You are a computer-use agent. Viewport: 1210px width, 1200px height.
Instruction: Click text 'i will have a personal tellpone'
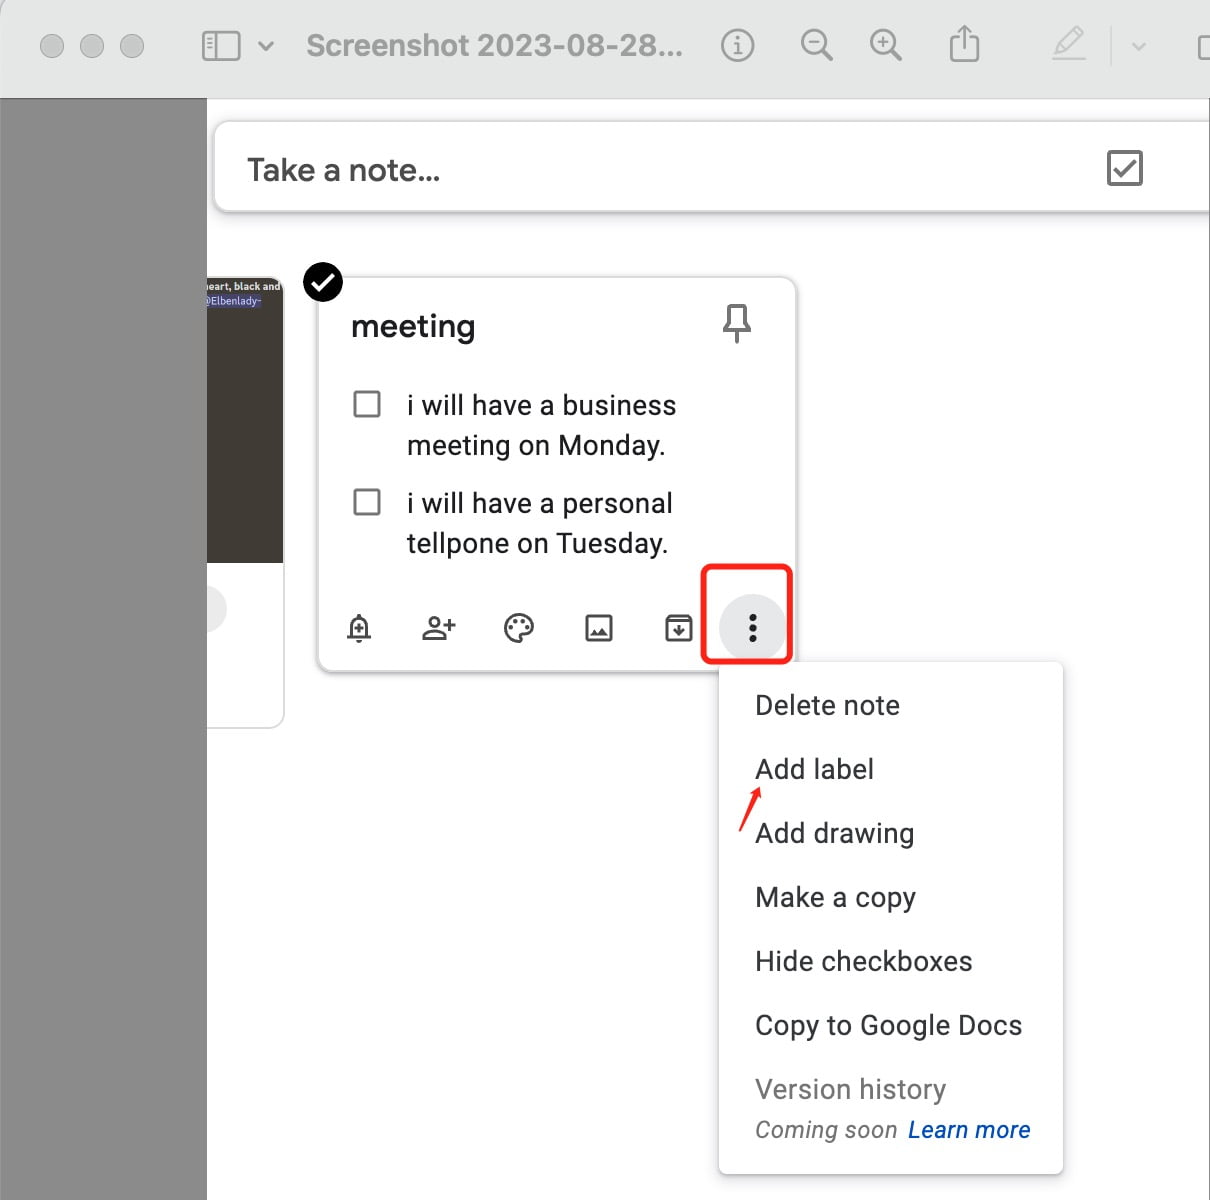pos(539,523)
